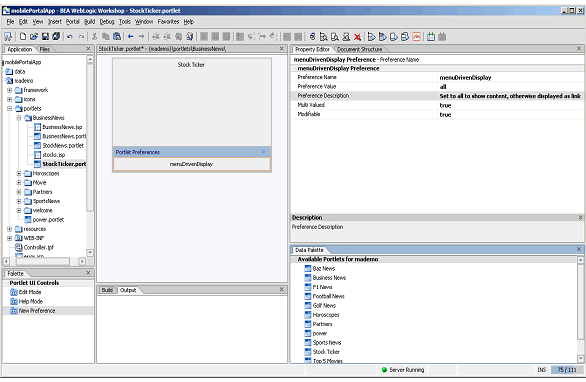The image size is (586, 382).
Task: Expand the SportsNews folder node
Action: (x=19, y=201)
